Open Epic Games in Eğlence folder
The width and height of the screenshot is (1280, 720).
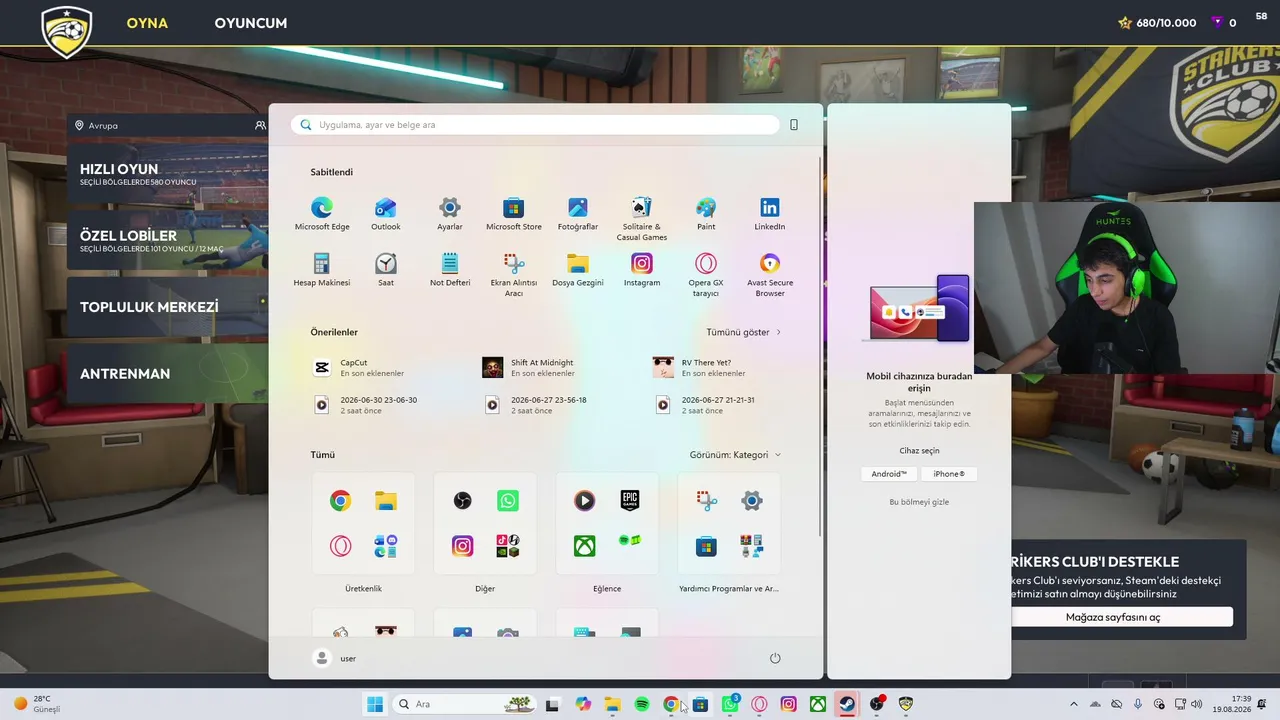coord(630,500)
